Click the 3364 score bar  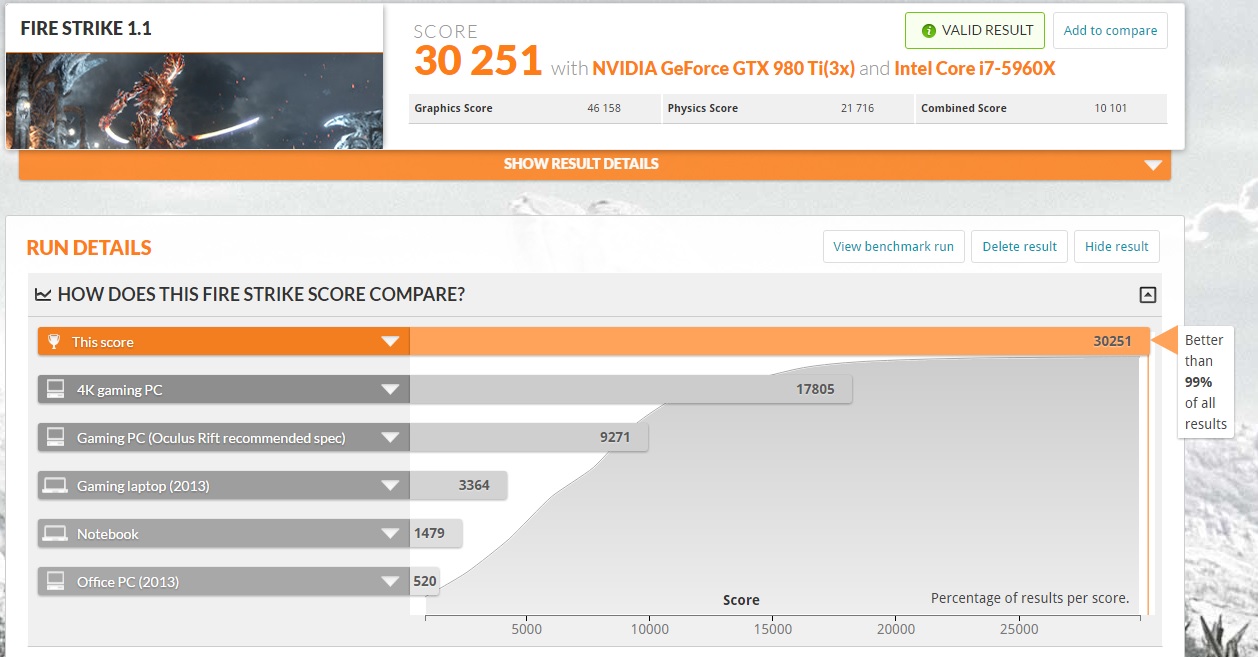[458, 485]
